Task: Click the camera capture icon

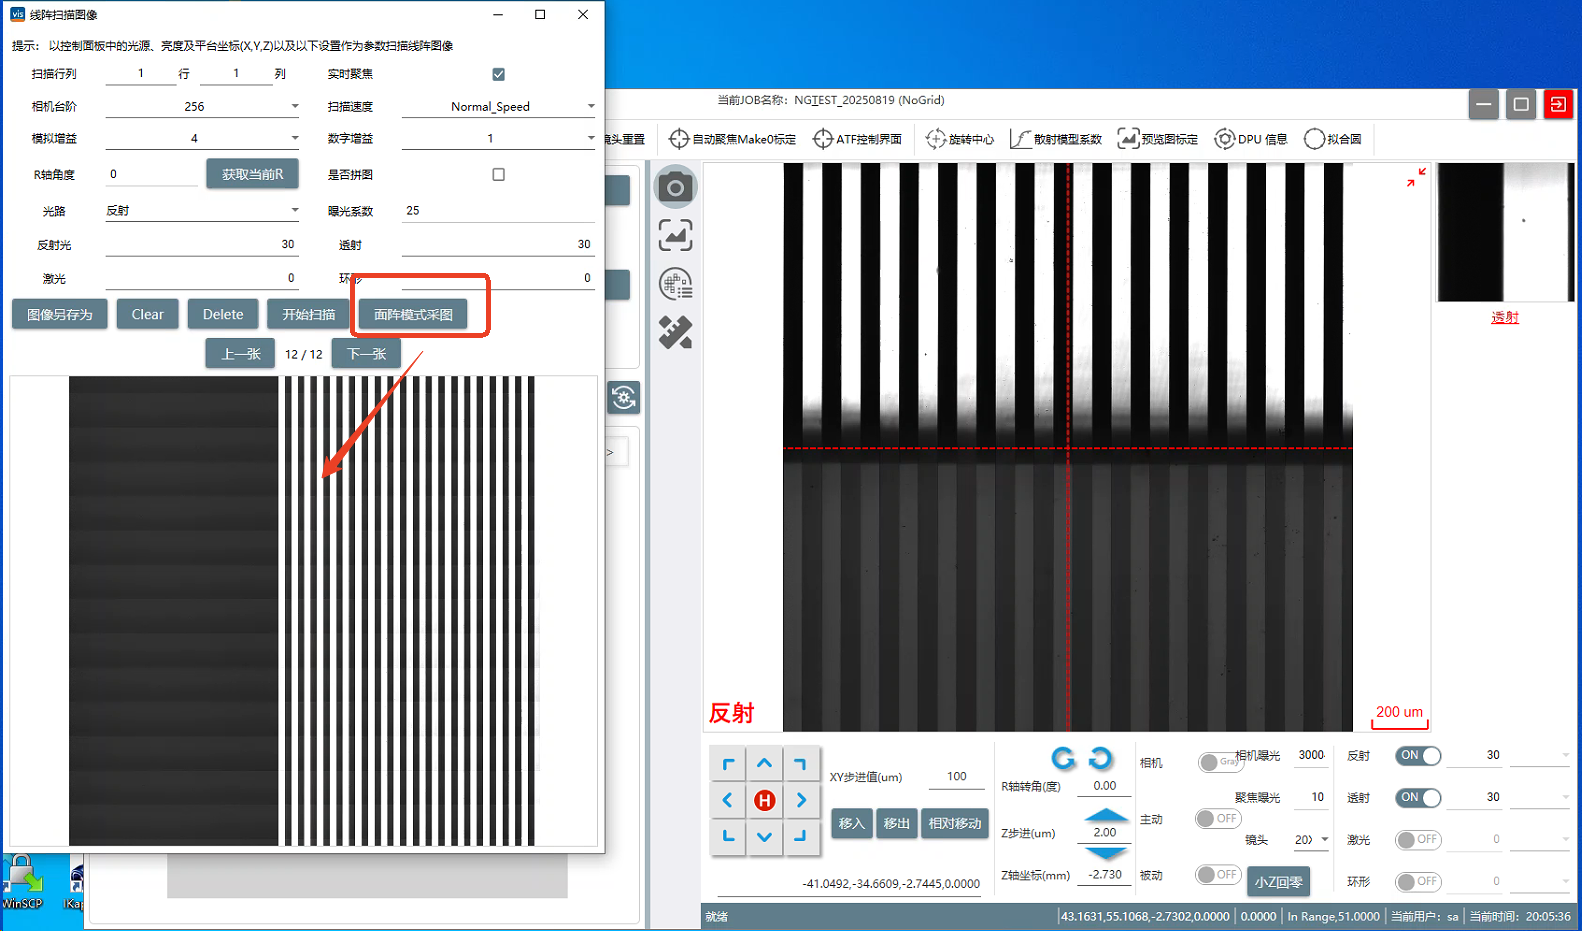Action: pos(675,187)
